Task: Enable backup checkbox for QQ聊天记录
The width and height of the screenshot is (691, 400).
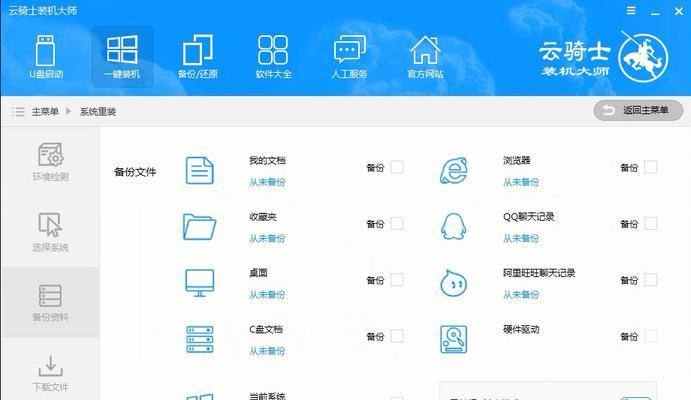Action: tap(650, 223)
